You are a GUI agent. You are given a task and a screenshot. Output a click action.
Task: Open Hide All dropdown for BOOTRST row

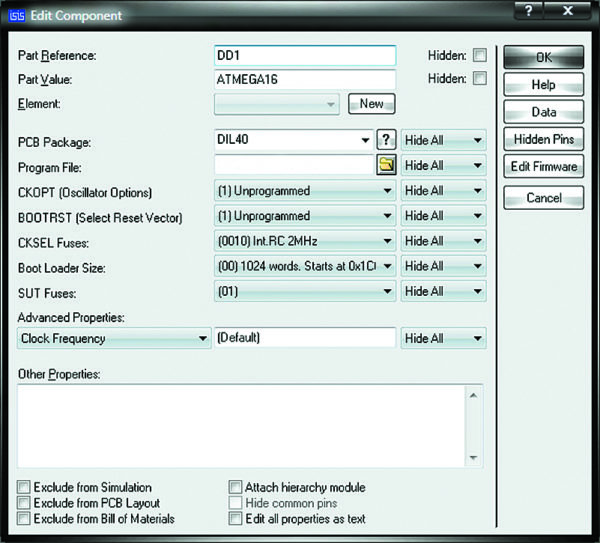point(443,216)
